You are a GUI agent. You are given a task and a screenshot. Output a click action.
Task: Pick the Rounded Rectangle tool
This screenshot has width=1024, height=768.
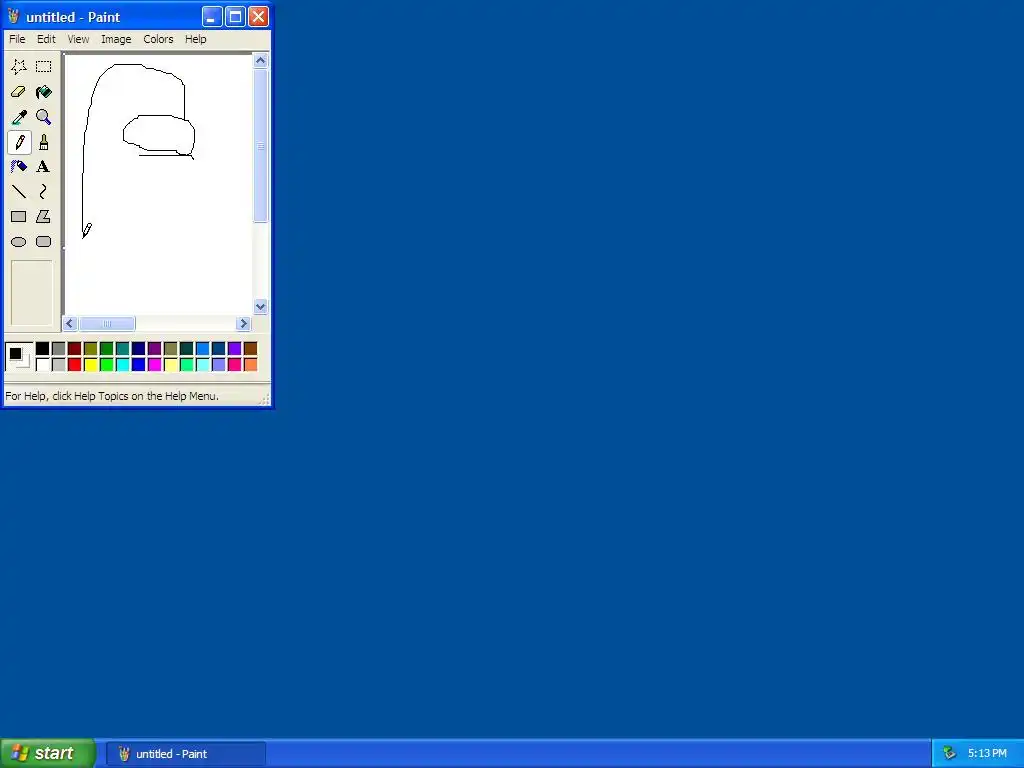43,242
